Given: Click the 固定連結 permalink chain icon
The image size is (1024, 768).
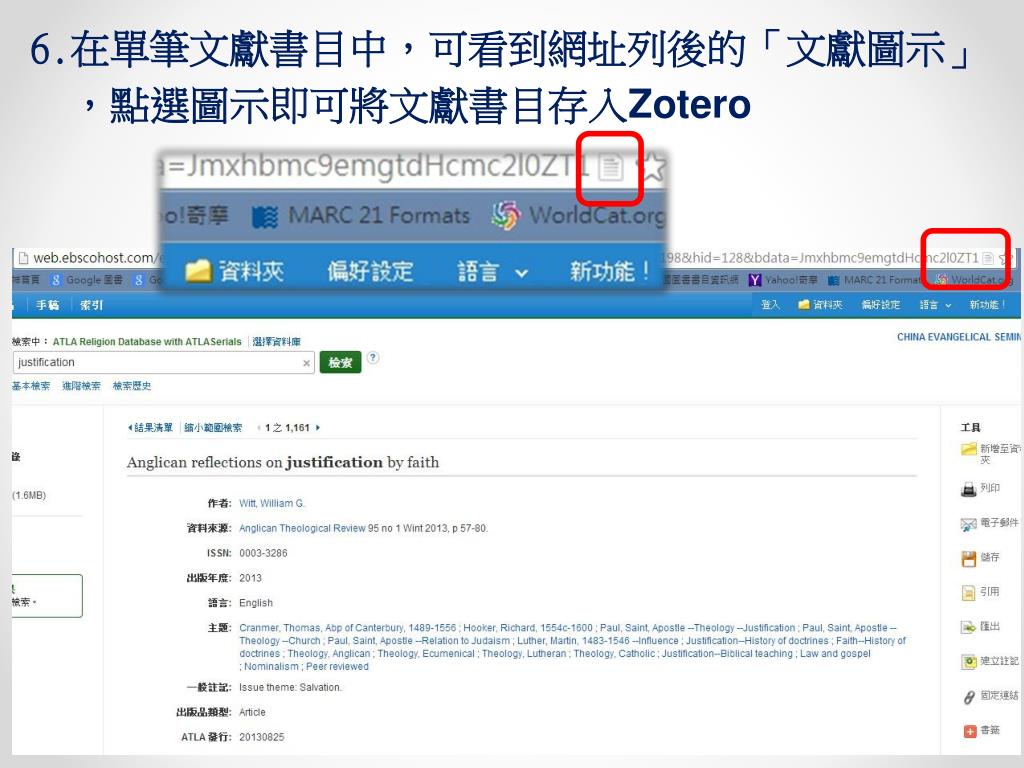Looking at the screenshot, I should click(969, 696).
